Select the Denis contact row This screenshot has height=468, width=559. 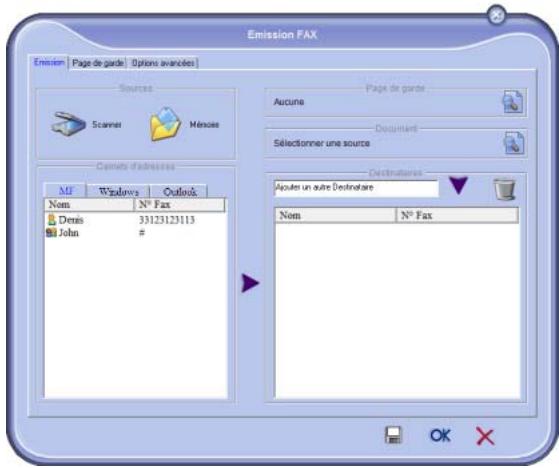[135, 220]
